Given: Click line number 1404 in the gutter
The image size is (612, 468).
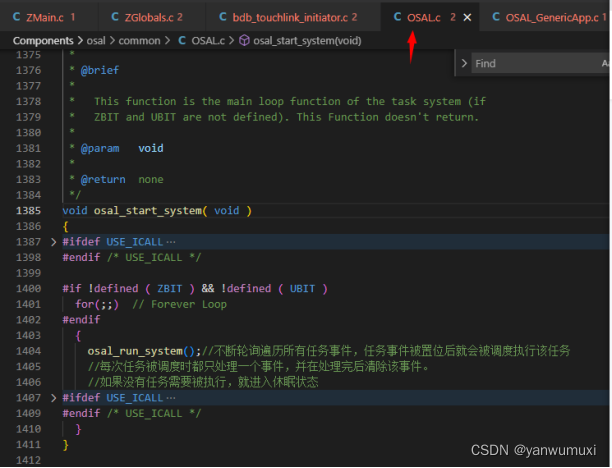Looking at the screenshot, I should 28,351.
